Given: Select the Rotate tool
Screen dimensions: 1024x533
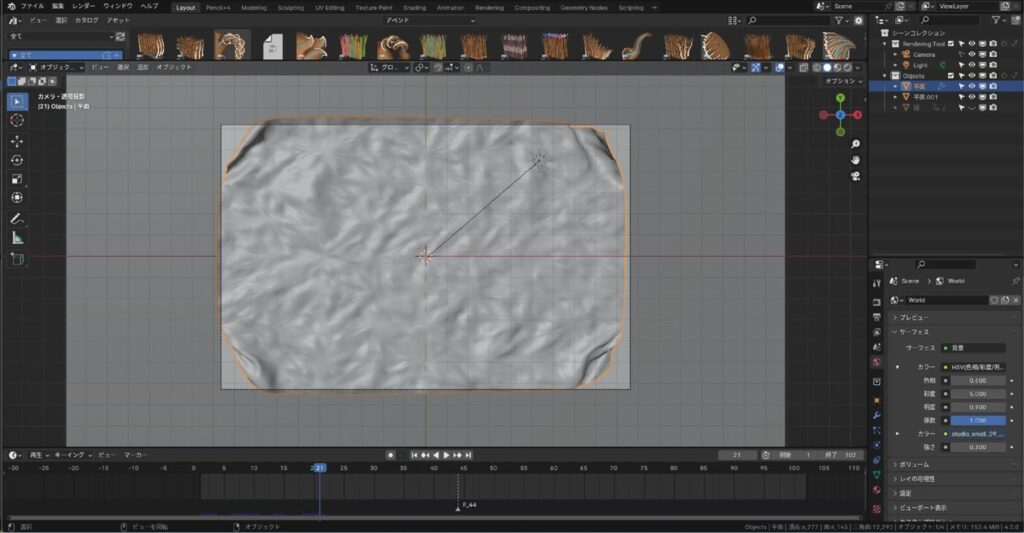Looking at the screenshot, I should [17, 160].
